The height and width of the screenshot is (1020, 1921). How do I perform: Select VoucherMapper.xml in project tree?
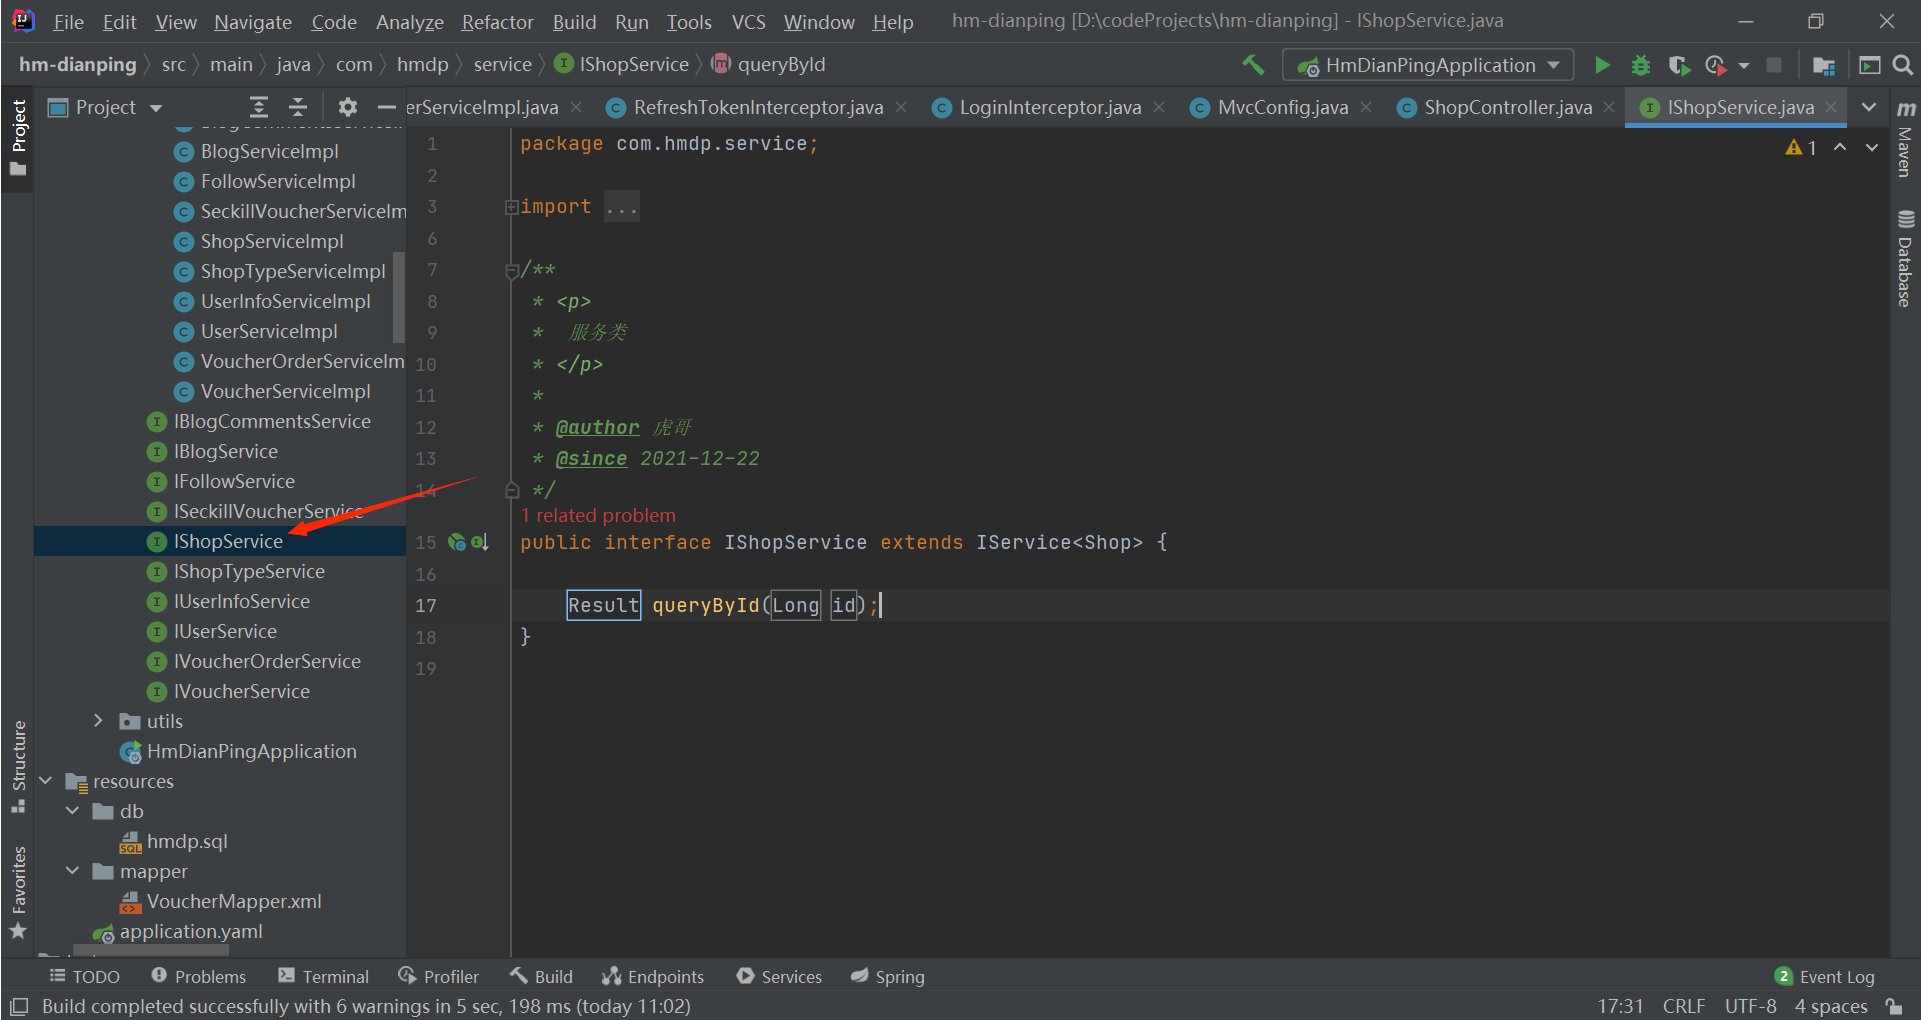(234, 901)
